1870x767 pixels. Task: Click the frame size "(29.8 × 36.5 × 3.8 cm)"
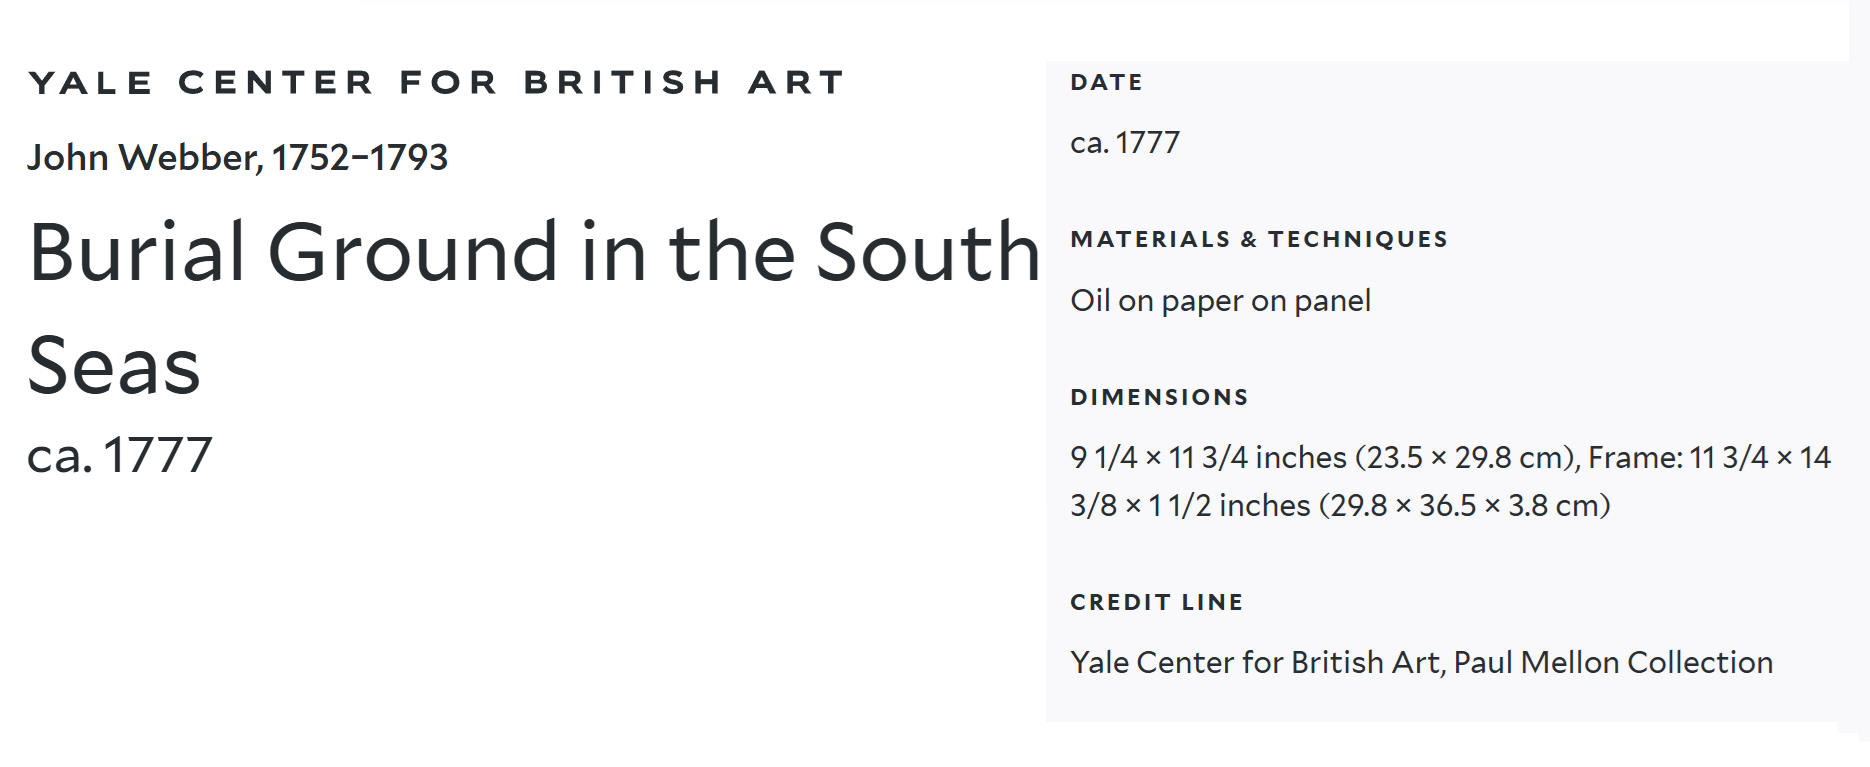click(x=1464, y=506)
